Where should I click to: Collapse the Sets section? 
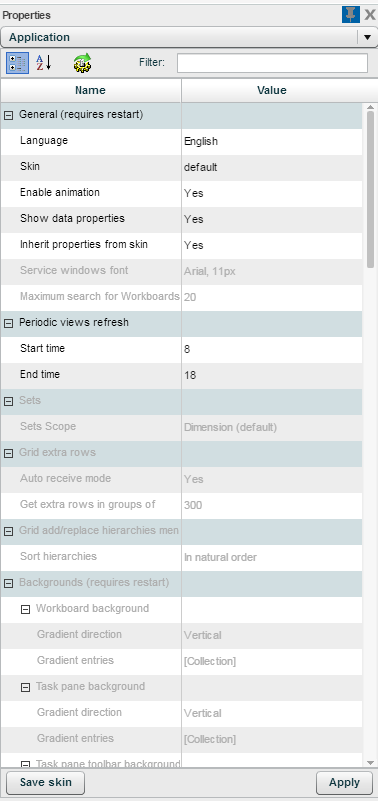pyautogui.click(x=8, y=402)
